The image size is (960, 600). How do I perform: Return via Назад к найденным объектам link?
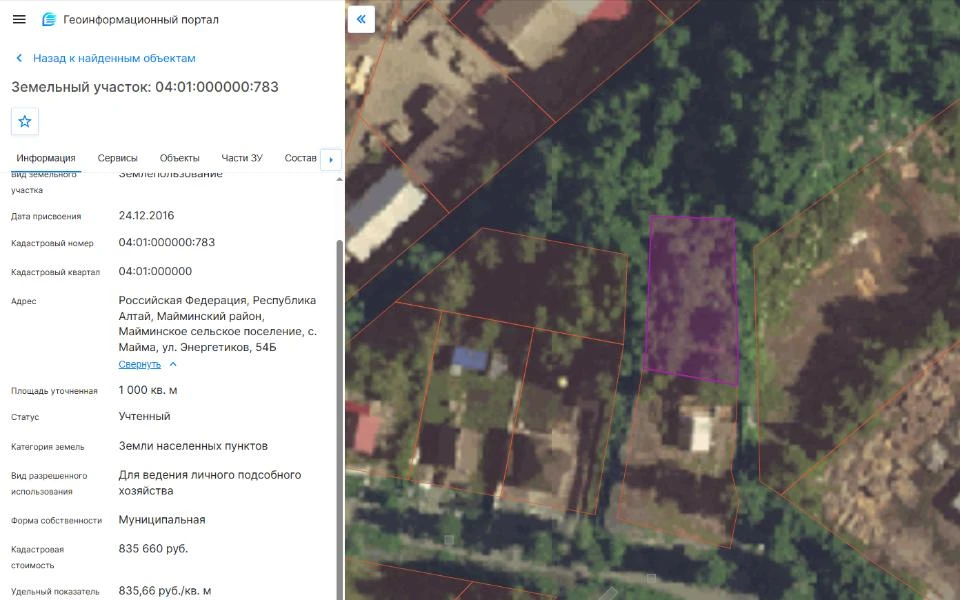pyautogui.click(x=114, y=58)
